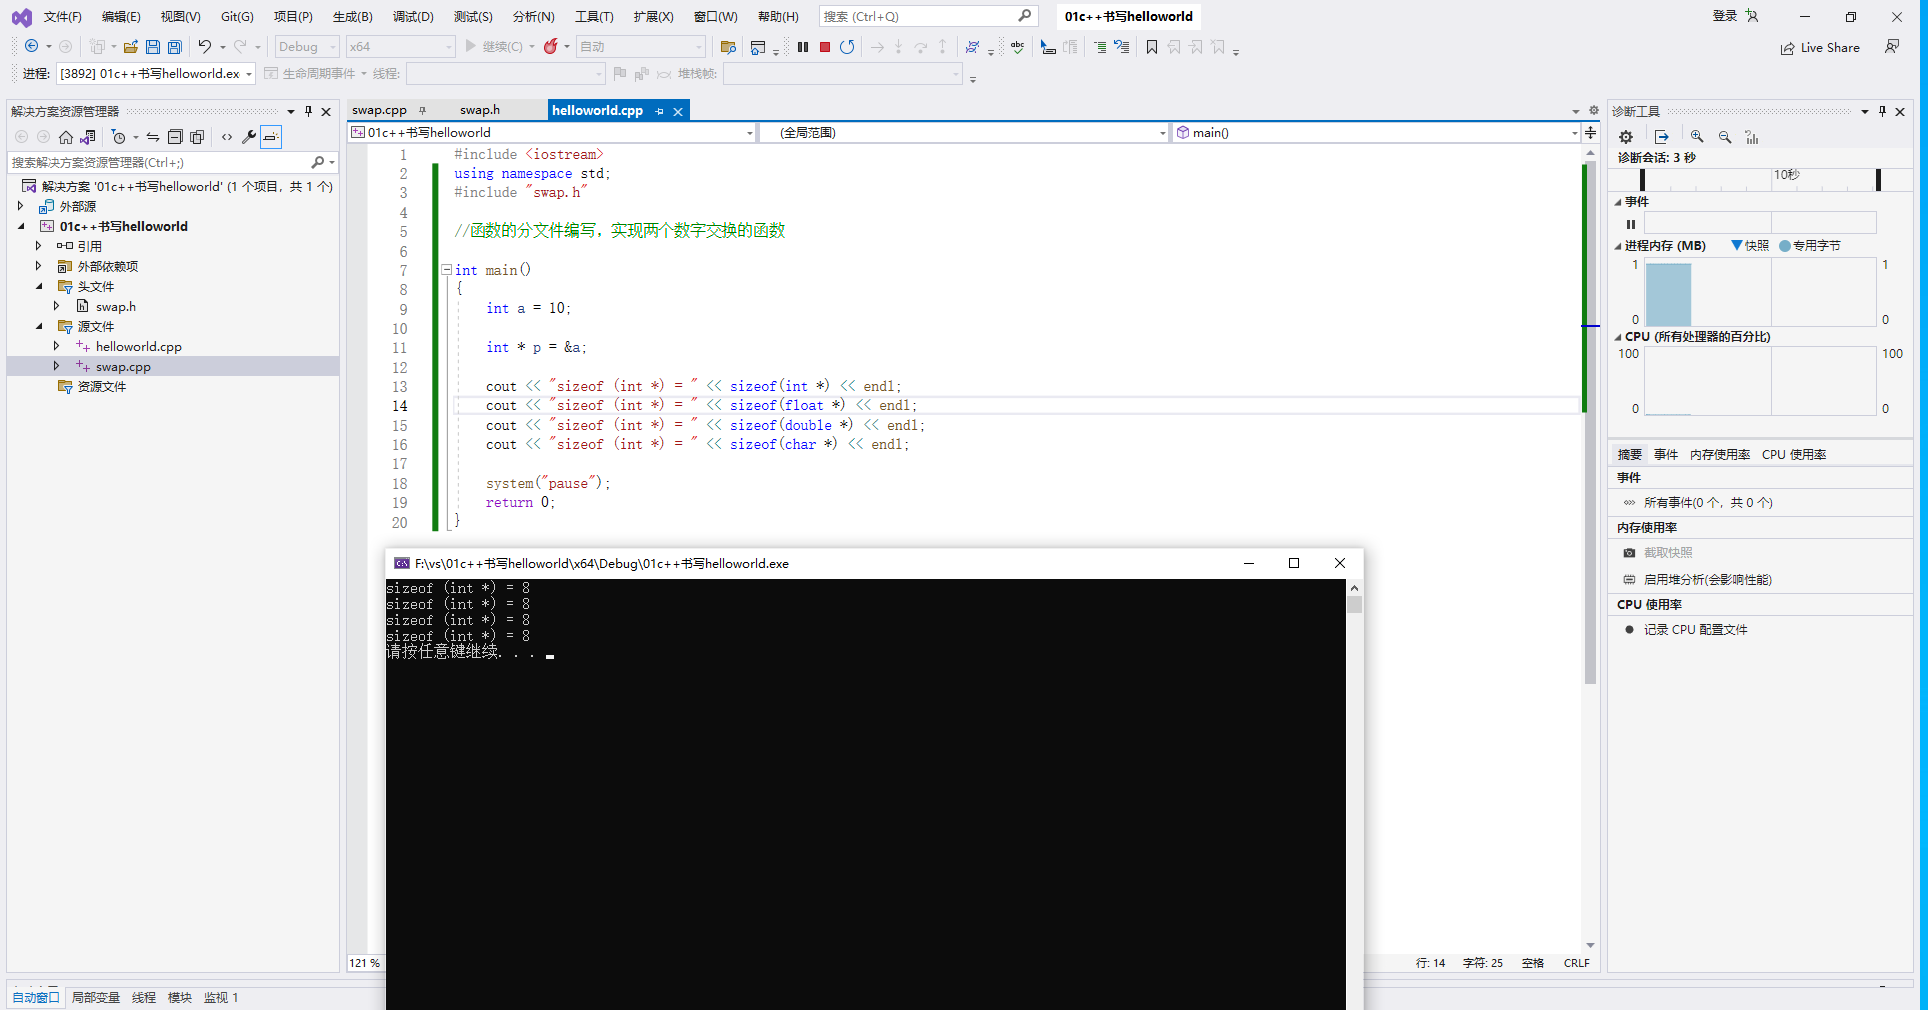The image size is (1928, 1010).
Task: Click Pending Changes Filter clock icon
Action: [x=118, y=137]
